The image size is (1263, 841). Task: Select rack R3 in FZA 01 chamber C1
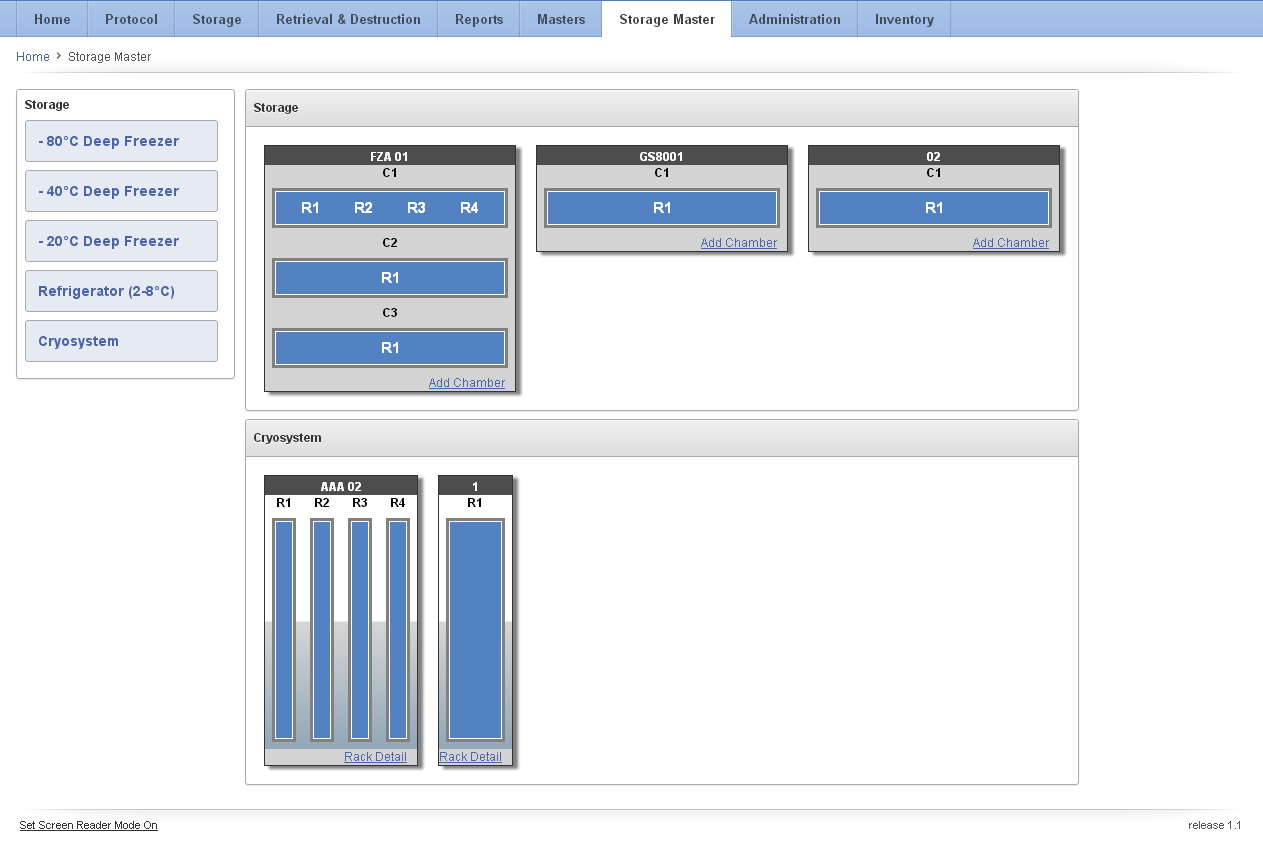pyautogui.click(x=416, y=208)
